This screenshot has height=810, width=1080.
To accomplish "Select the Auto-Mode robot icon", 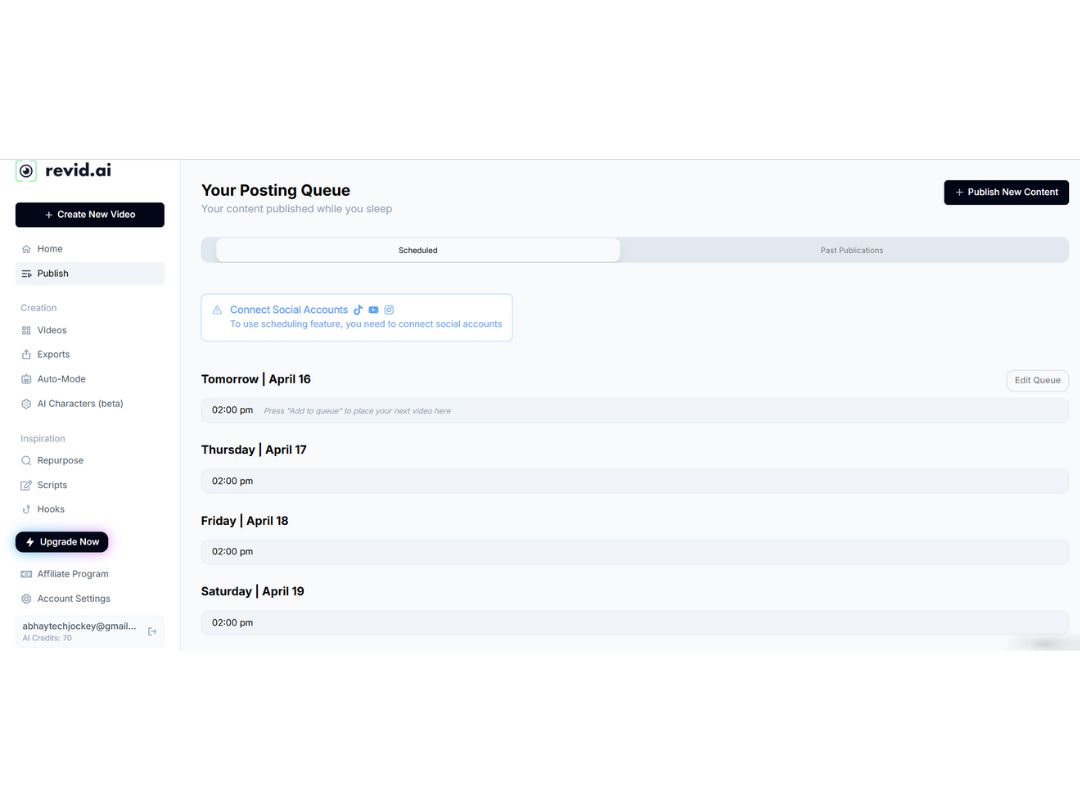I will click(26, 380).
